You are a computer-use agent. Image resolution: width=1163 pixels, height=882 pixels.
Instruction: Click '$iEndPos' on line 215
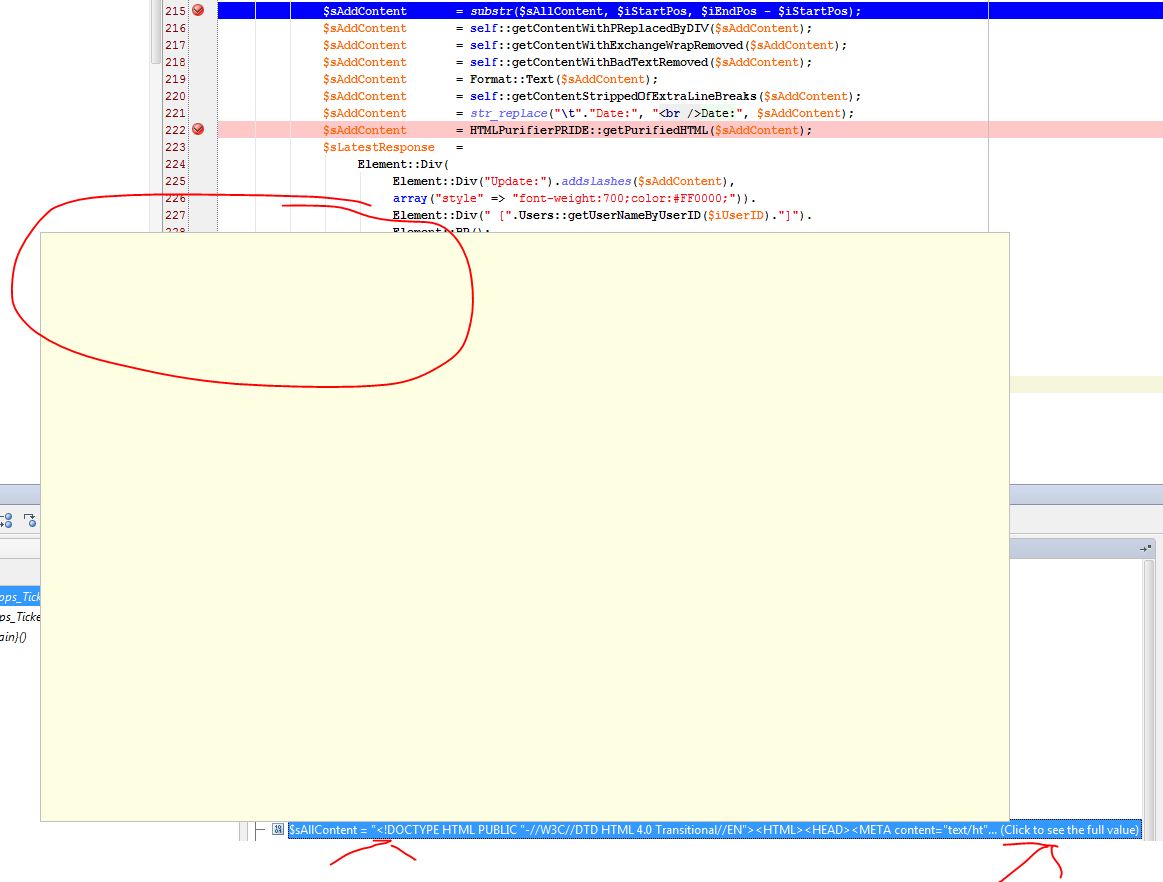pyautogui.click(x=729, y=11)
